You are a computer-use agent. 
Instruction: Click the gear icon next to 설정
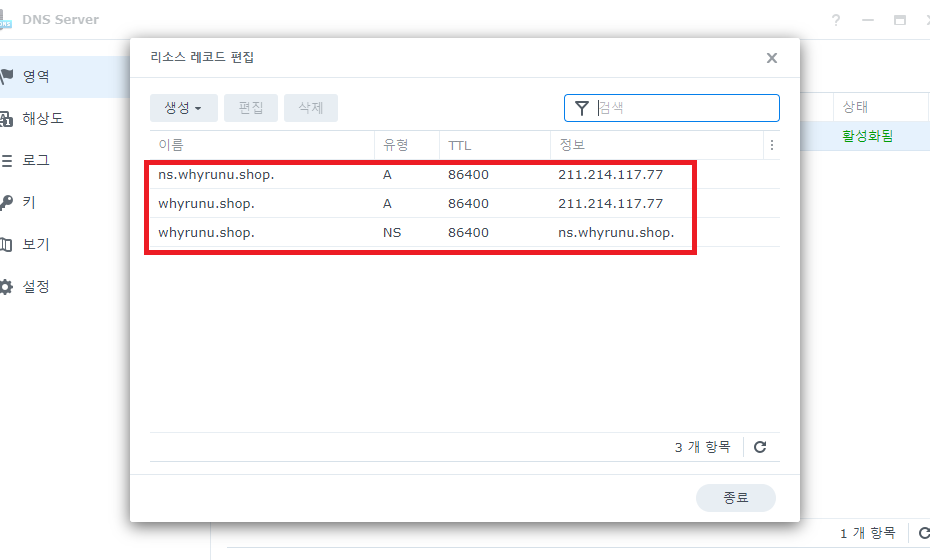pyautogui.click(x=6, y=287)
